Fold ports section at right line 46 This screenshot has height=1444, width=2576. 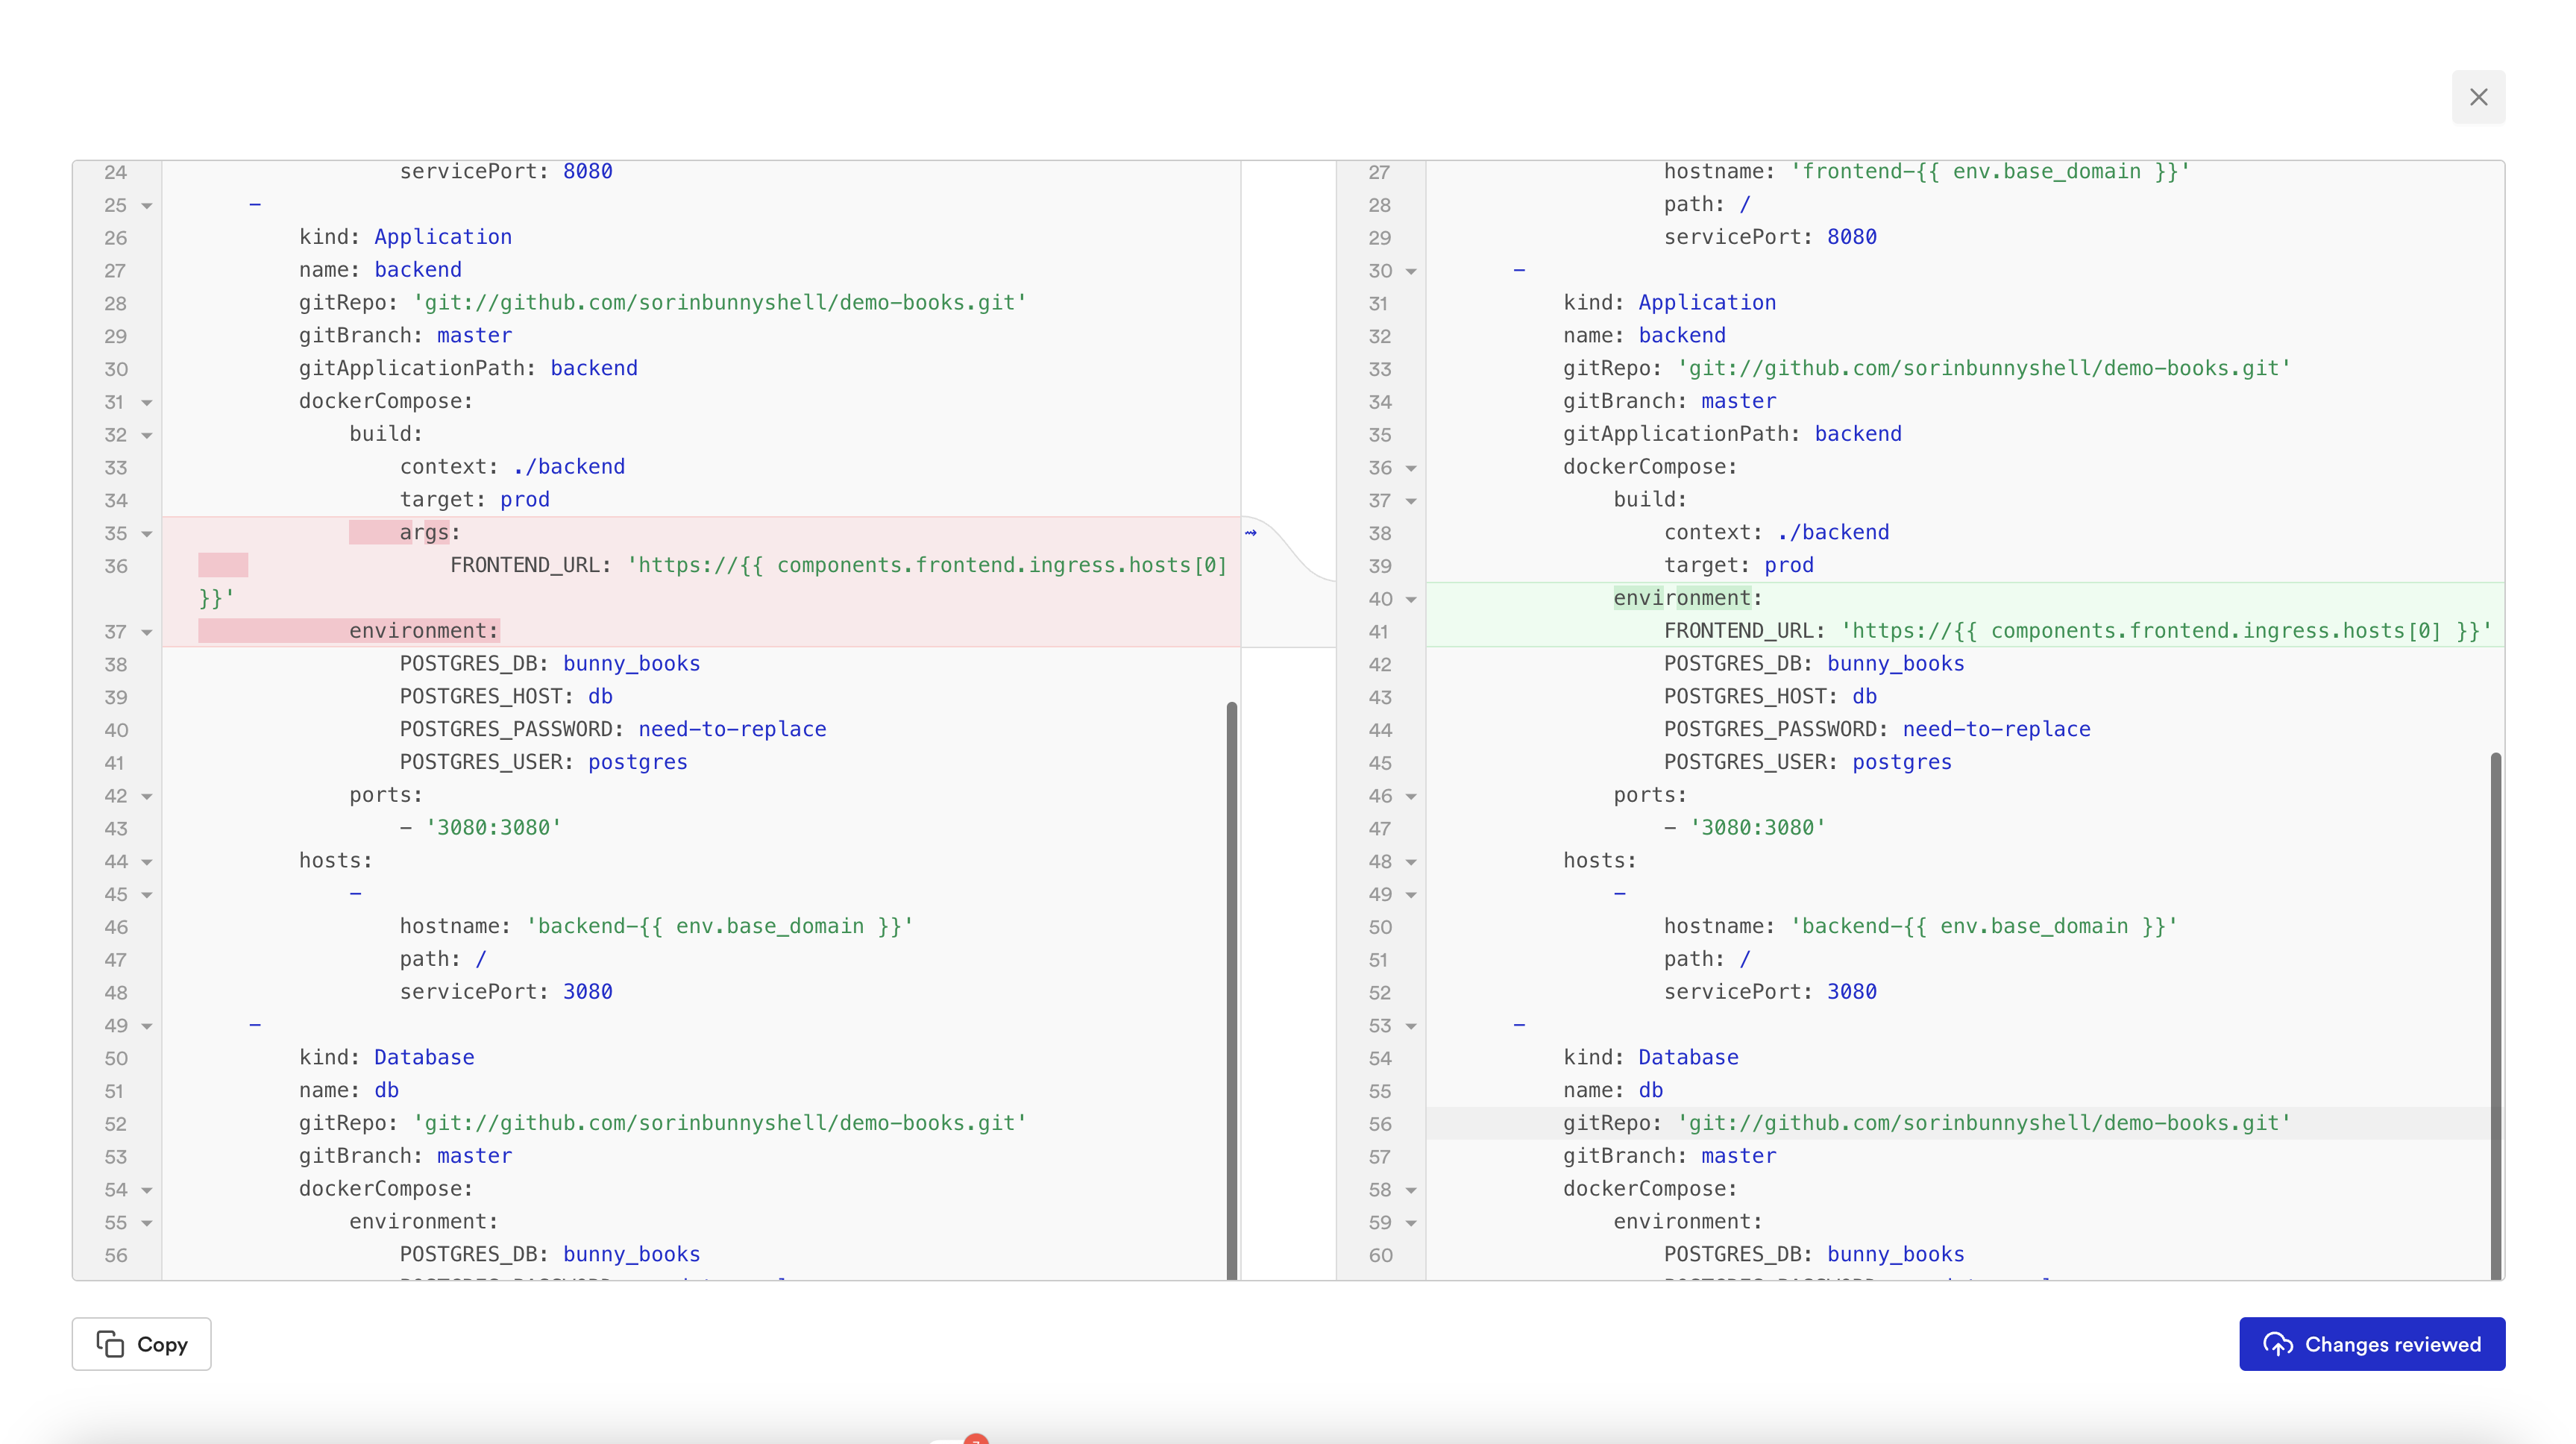[1411, 797]
